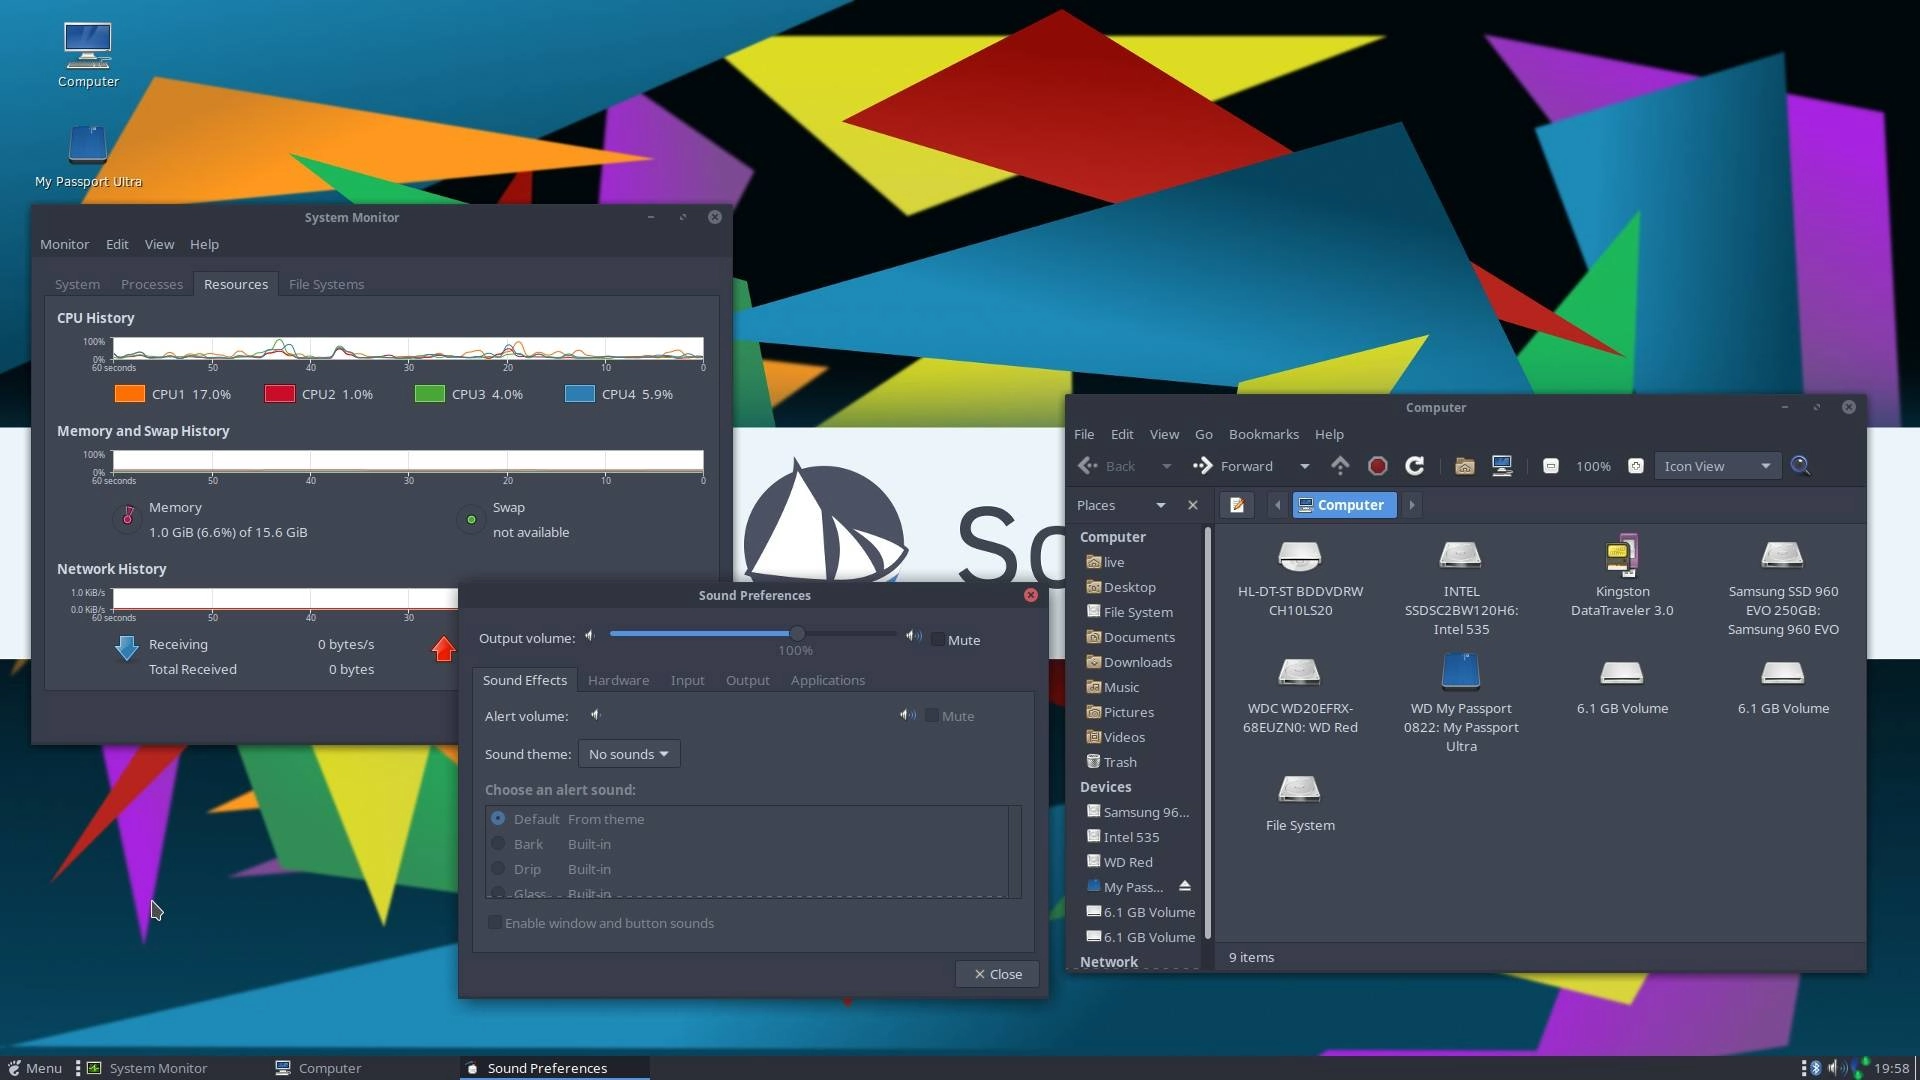
Task: Toggle location entry with the pencil icon
Action: pyautogui.click(x=1237, y=505)
